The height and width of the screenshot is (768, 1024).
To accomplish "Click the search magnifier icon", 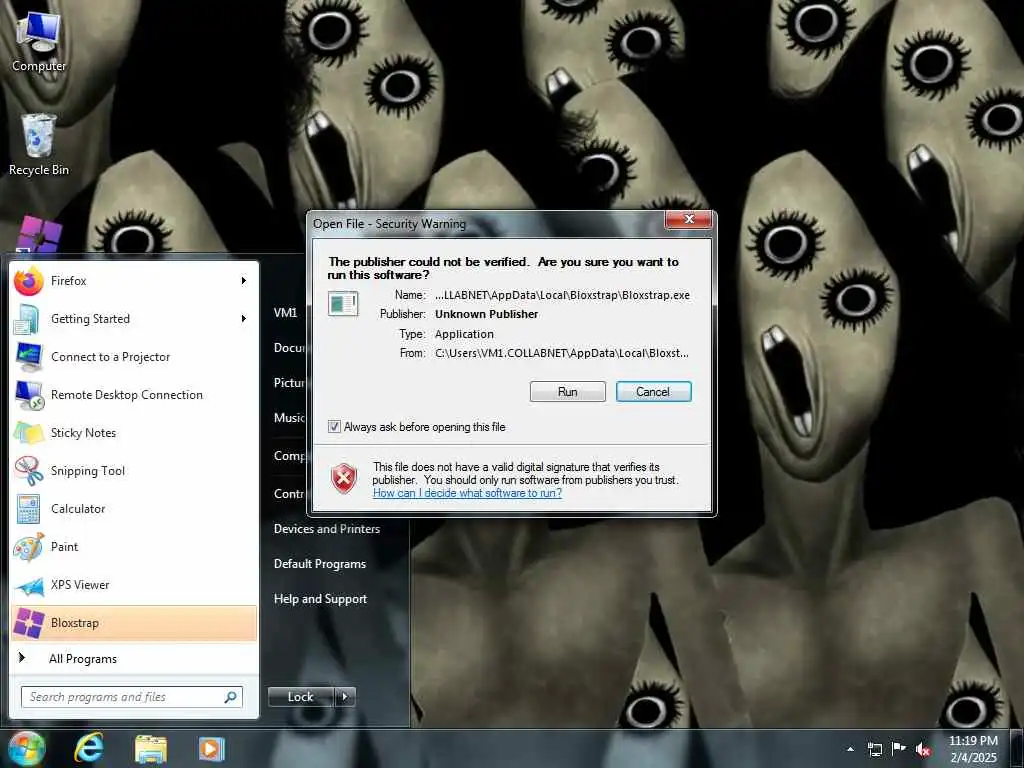I will (230, 697).
